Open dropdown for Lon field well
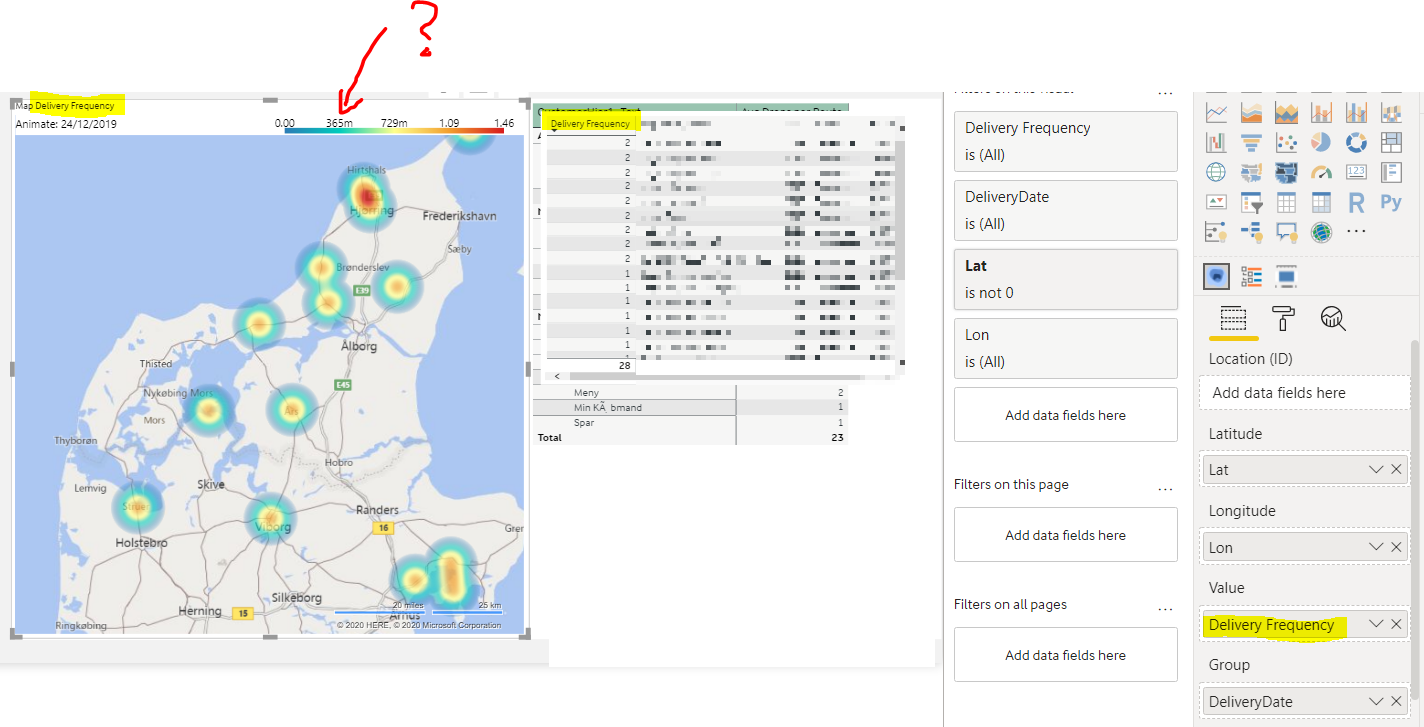The height and width of the screenshot is (727, 1424). (1376, 547)
